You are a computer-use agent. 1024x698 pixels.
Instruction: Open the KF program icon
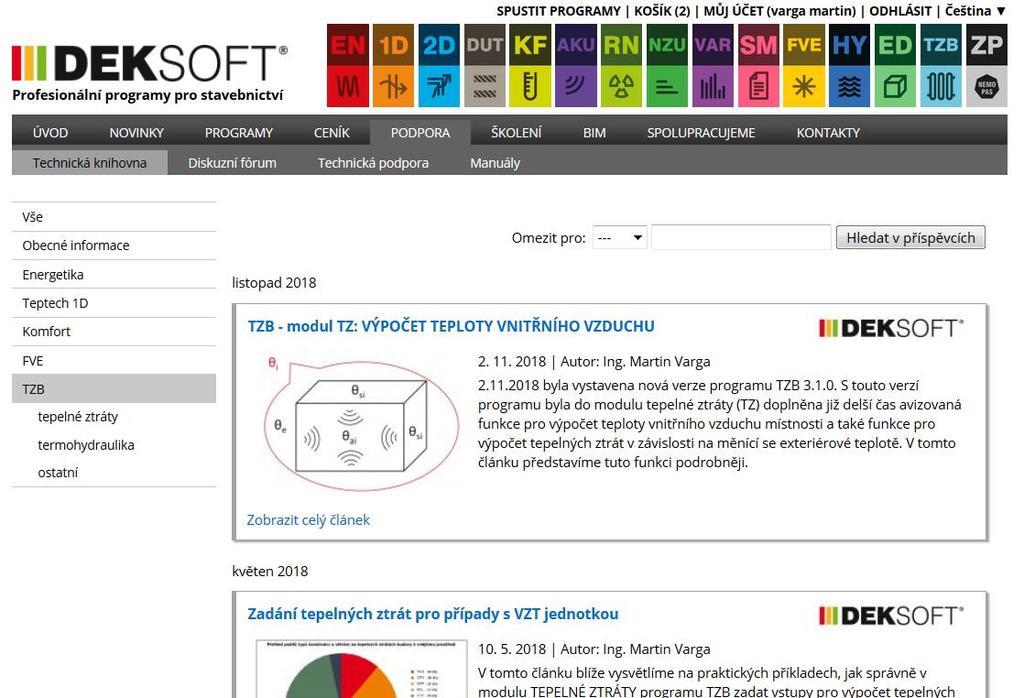click(x=530, y=65)
